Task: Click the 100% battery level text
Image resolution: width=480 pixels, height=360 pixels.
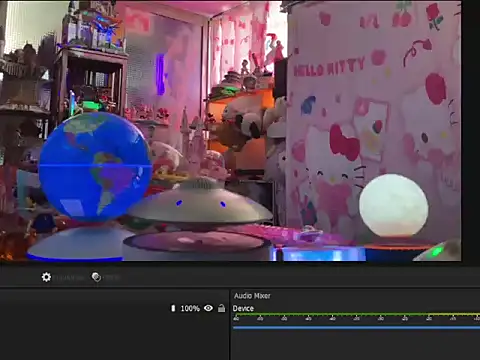Action: coord(190,309)
